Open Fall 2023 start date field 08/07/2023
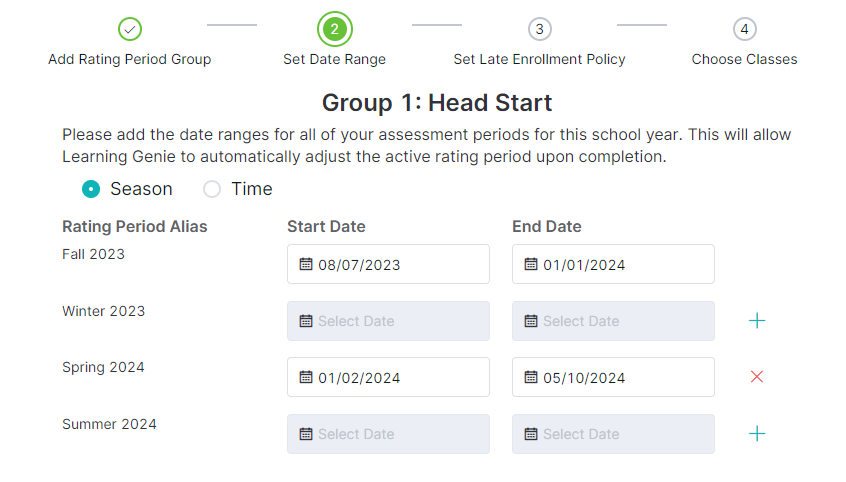This screenshot has height=482, width=846. coord(388,264)
